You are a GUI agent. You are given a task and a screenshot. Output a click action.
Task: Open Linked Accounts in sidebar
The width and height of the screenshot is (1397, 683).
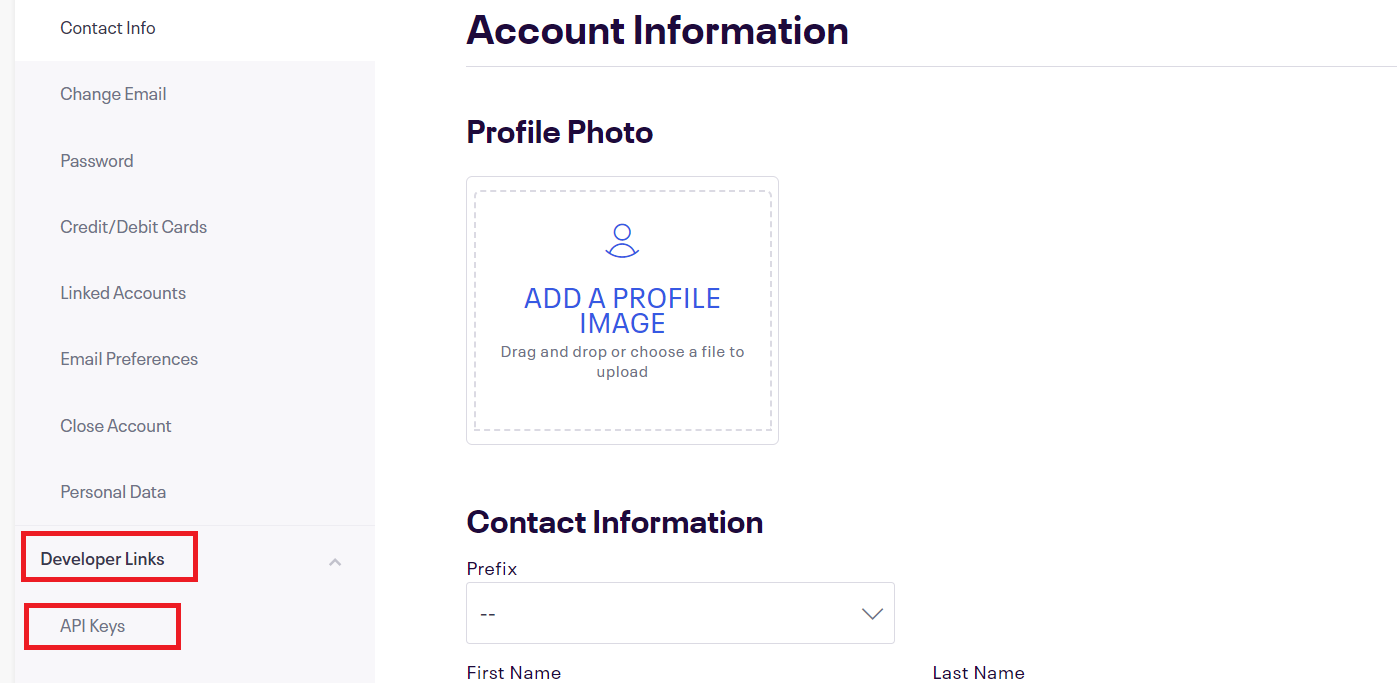click(x=123, y=293)
